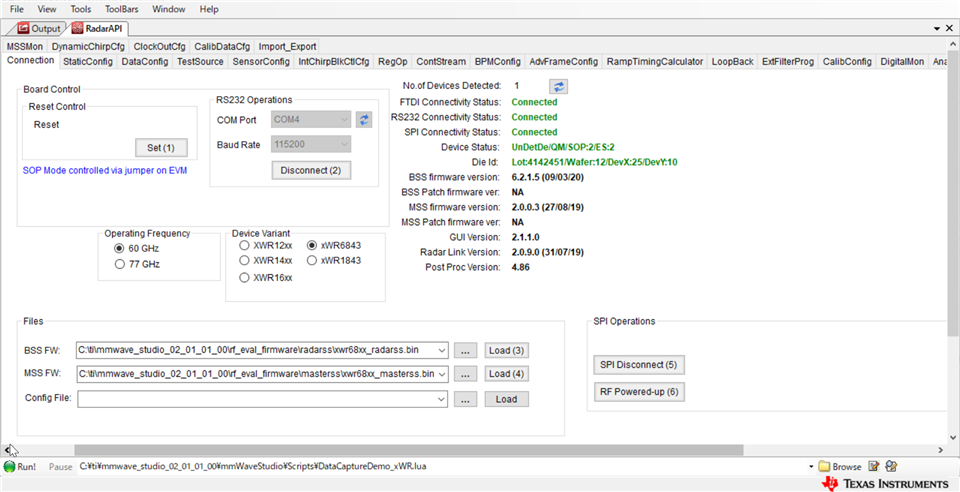Click the vertical scrollbar down arrow

[x=952, y=438]
